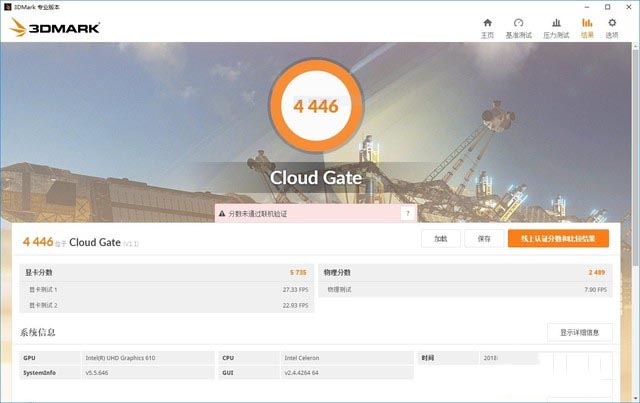Click 显卡测试 2 row label
The height and width of the screenshot is (403, 640).
tap(43, 305)
